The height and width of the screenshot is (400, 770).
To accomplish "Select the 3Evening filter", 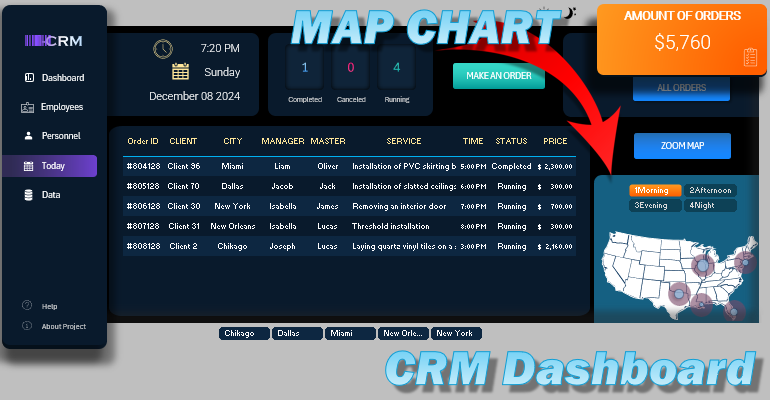I will pos(655,206).
